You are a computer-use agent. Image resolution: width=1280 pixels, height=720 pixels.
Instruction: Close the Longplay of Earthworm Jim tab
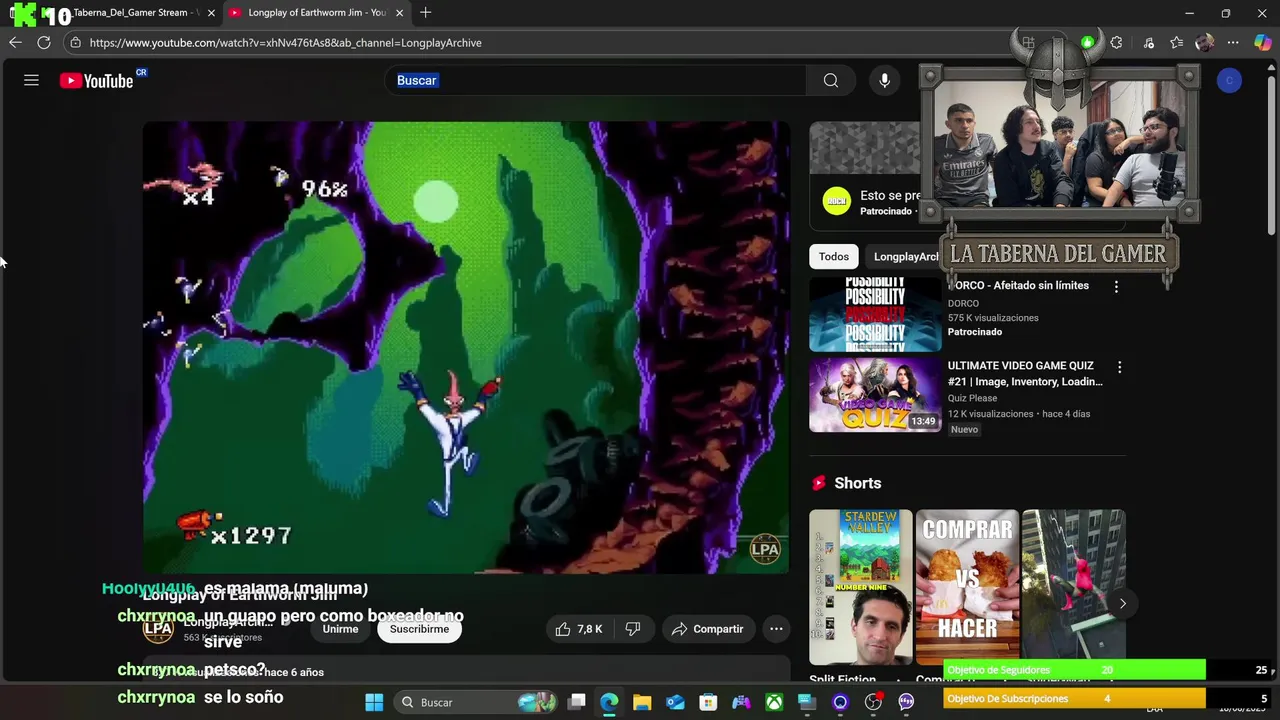point(399,13)
